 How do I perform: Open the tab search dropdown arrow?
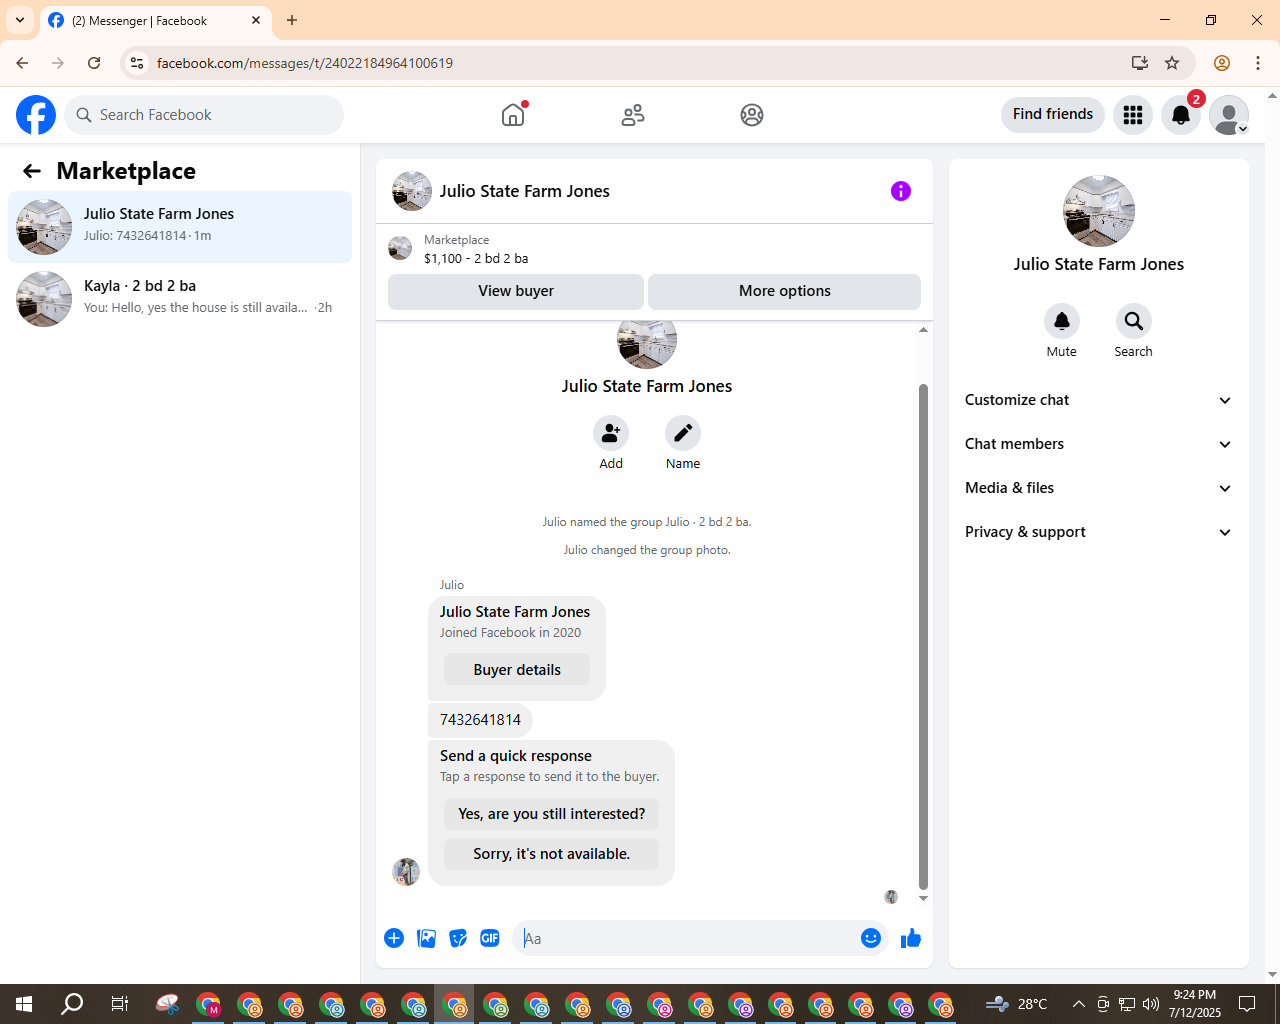[20, 20]
